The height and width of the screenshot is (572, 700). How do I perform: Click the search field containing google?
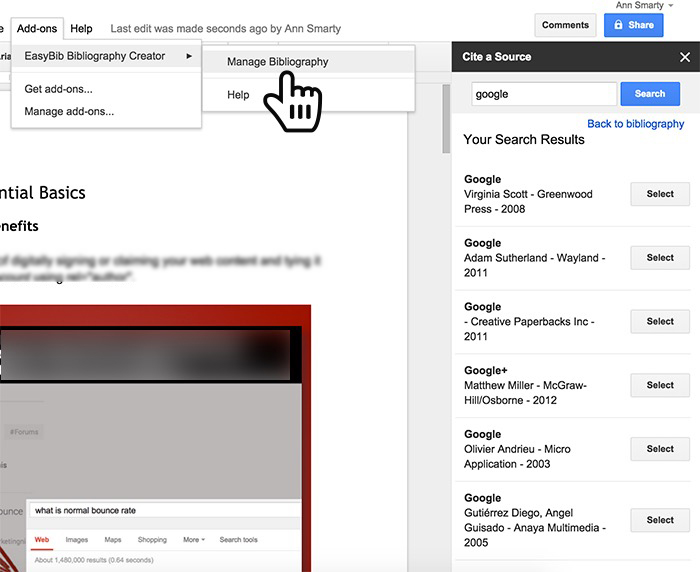[544, 94]
